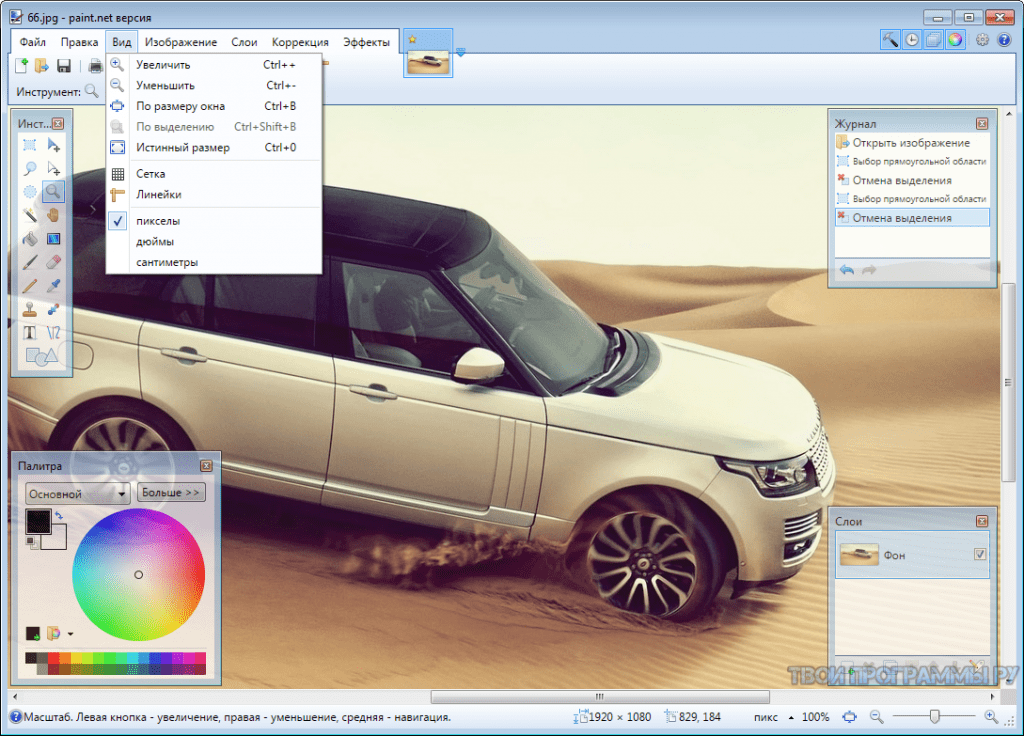Open the Эффекты menu
This screenshot has width=1024, height=736.
pos(368,41)
